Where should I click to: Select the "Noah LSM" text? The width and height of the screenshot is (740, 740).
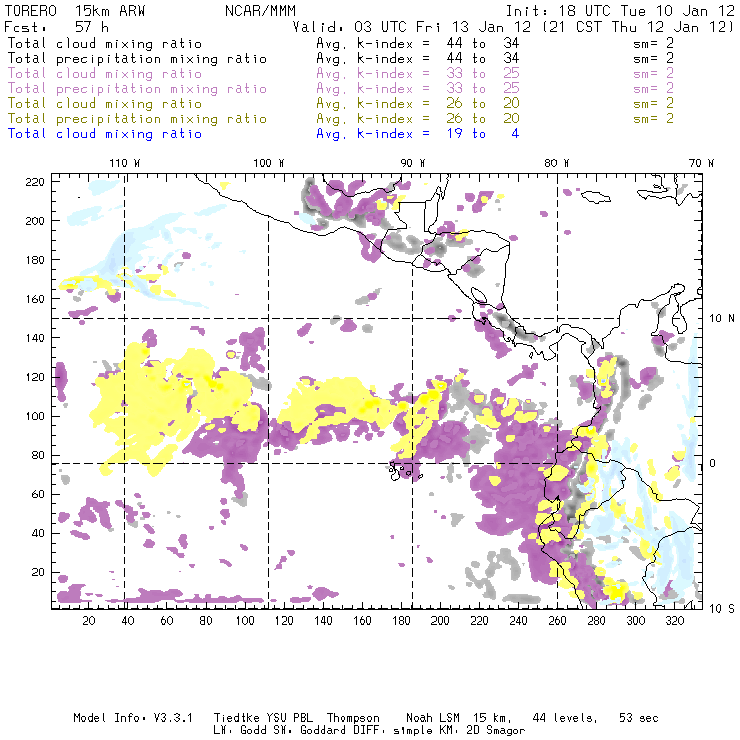(433, 718)
